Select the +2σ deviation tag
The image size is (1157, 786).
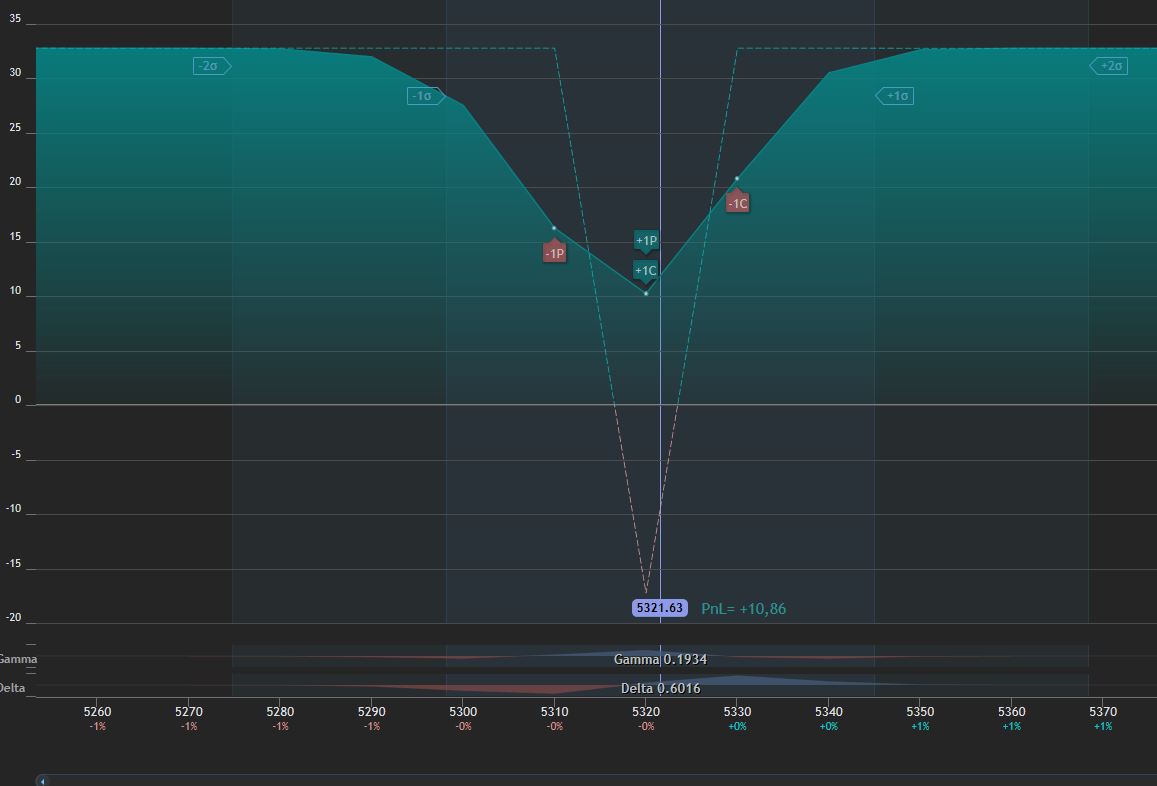click(x=1108, y=66)
